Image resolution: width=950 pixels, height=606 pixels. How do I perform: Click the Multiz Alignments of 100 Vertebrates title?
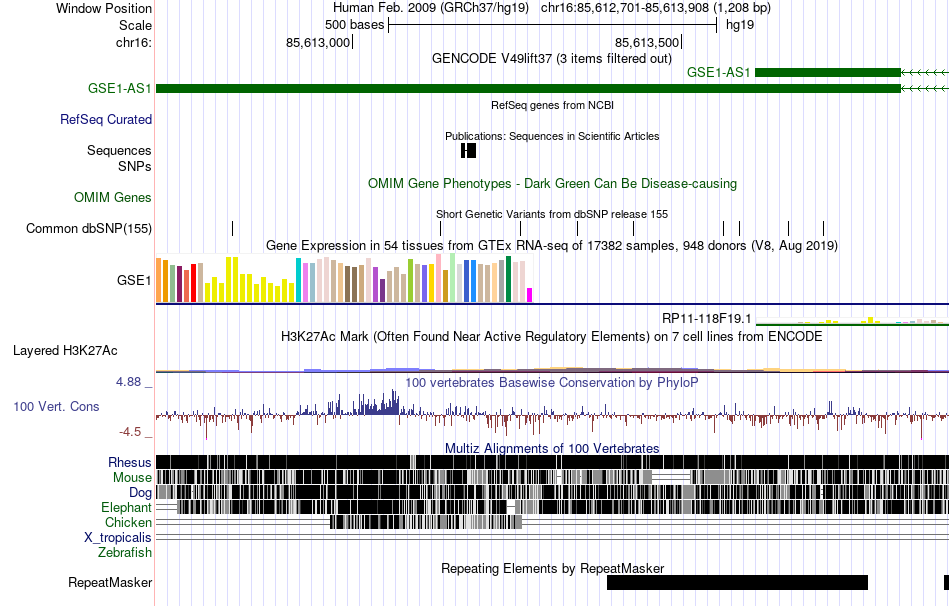552,448
